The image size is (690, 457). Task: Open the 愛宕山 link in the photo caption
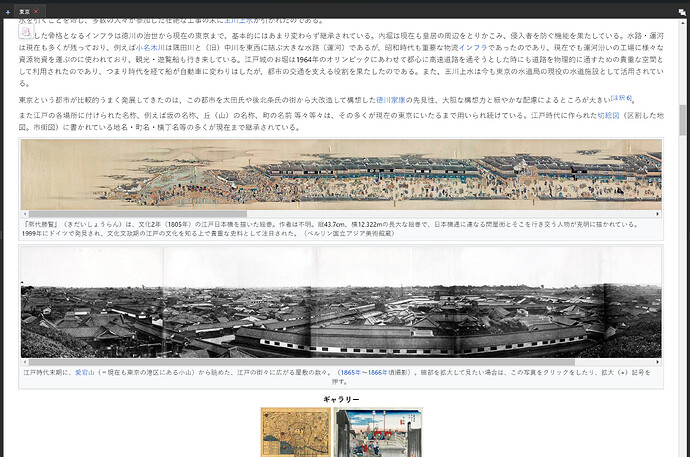84,372
